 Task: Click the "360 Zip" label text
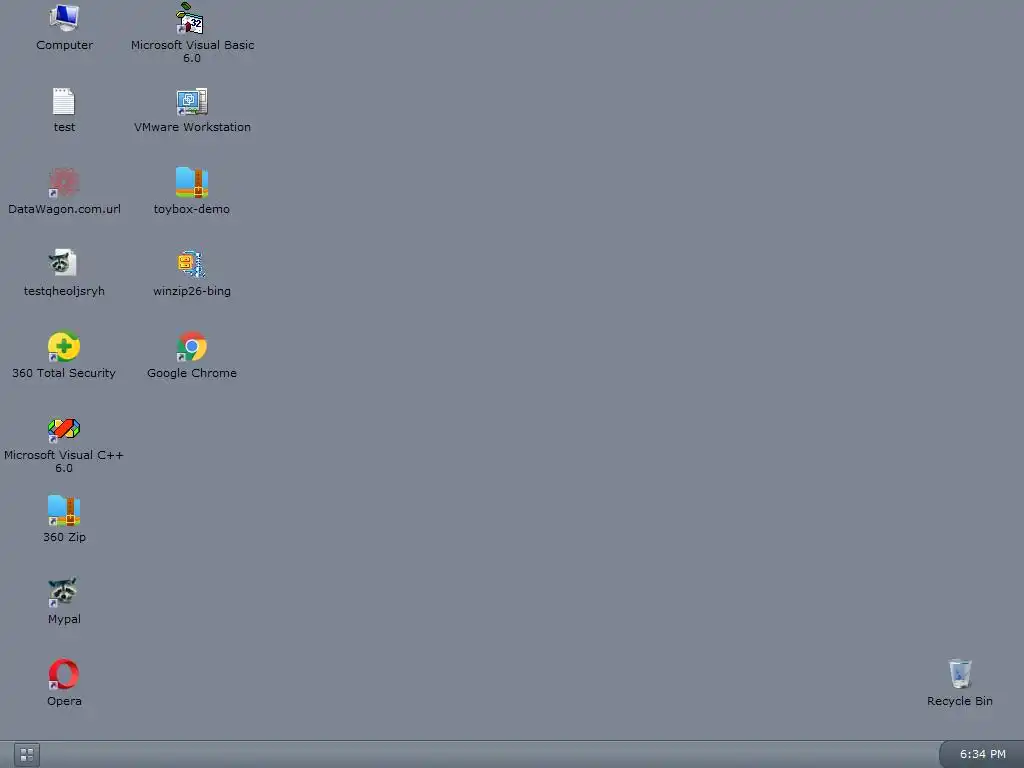64,537
